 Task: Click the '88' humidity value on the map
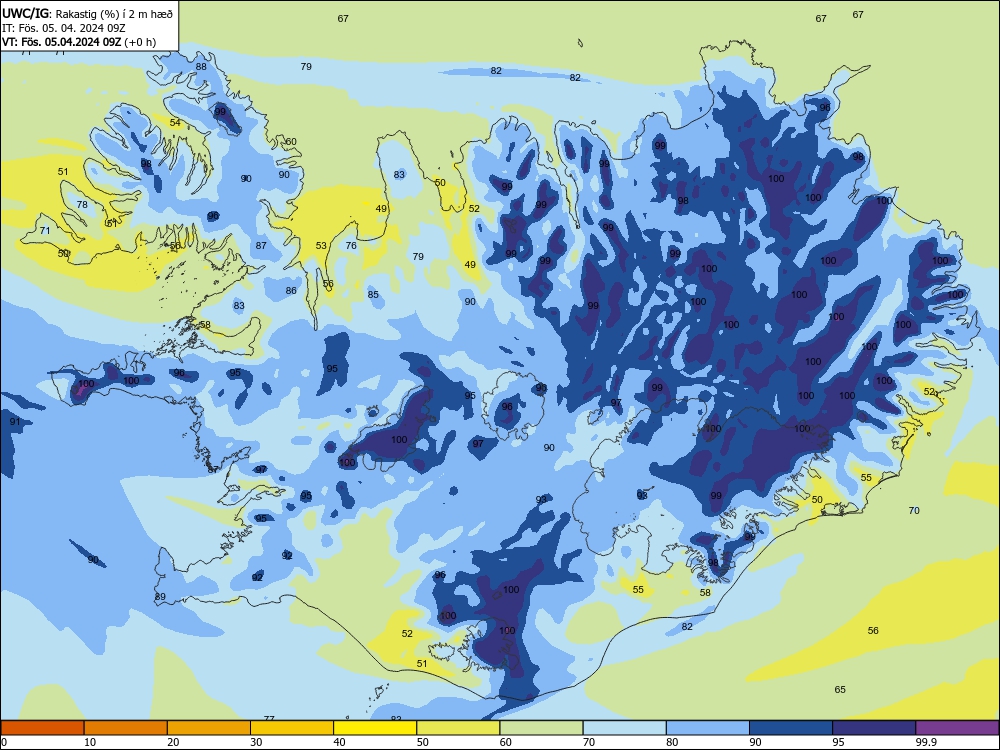[x=201, y=66]
